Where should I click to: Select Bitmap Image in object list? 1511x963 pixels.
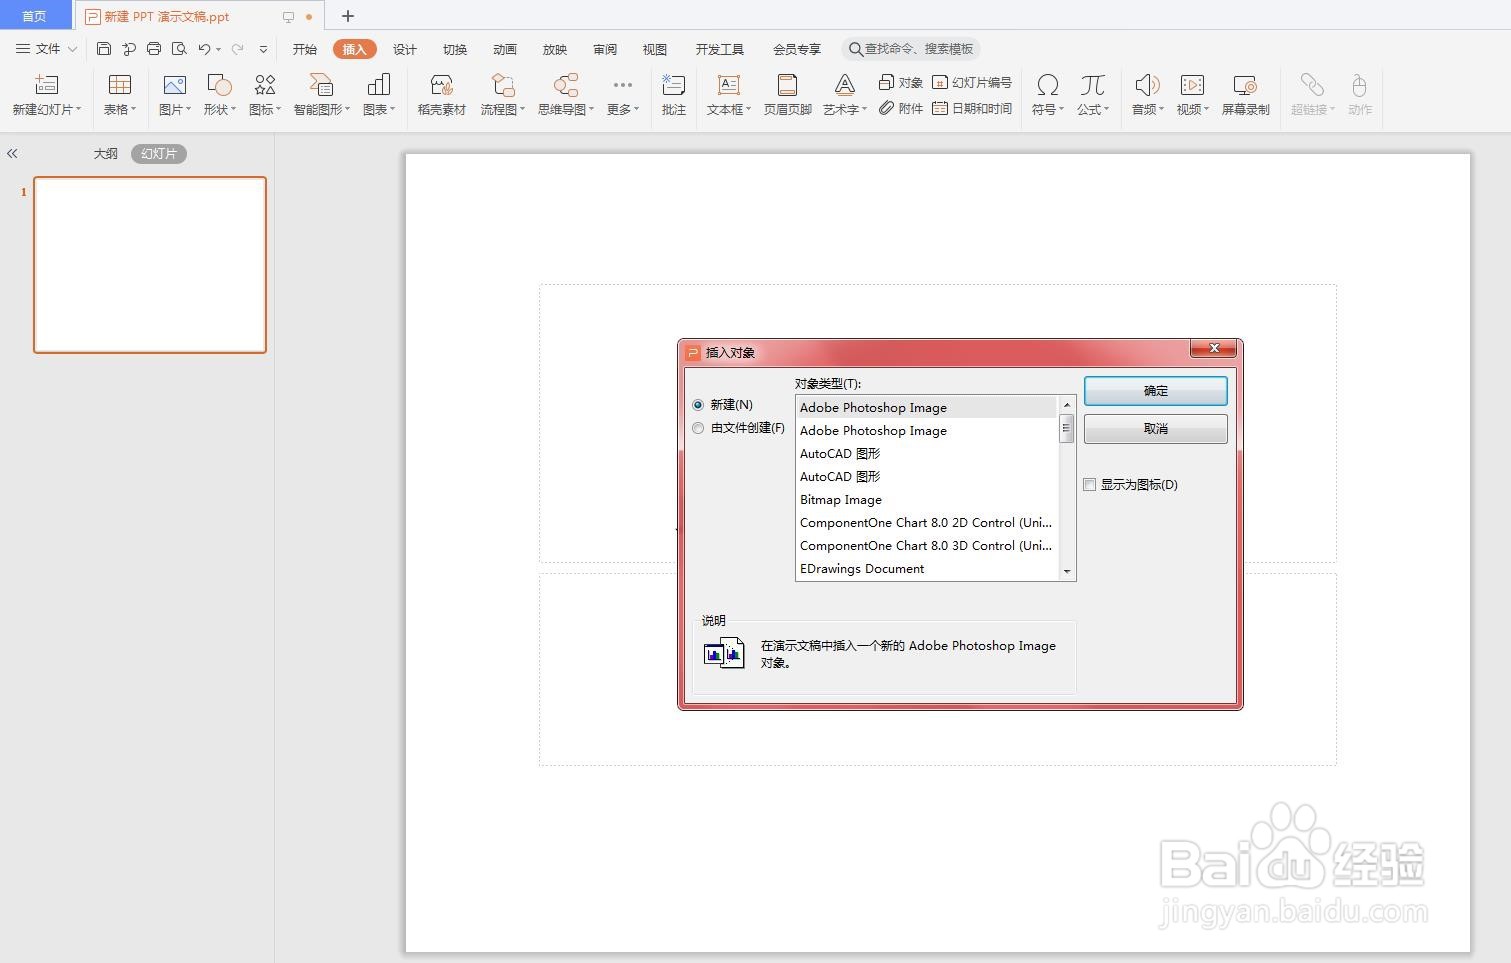(926, 500)
